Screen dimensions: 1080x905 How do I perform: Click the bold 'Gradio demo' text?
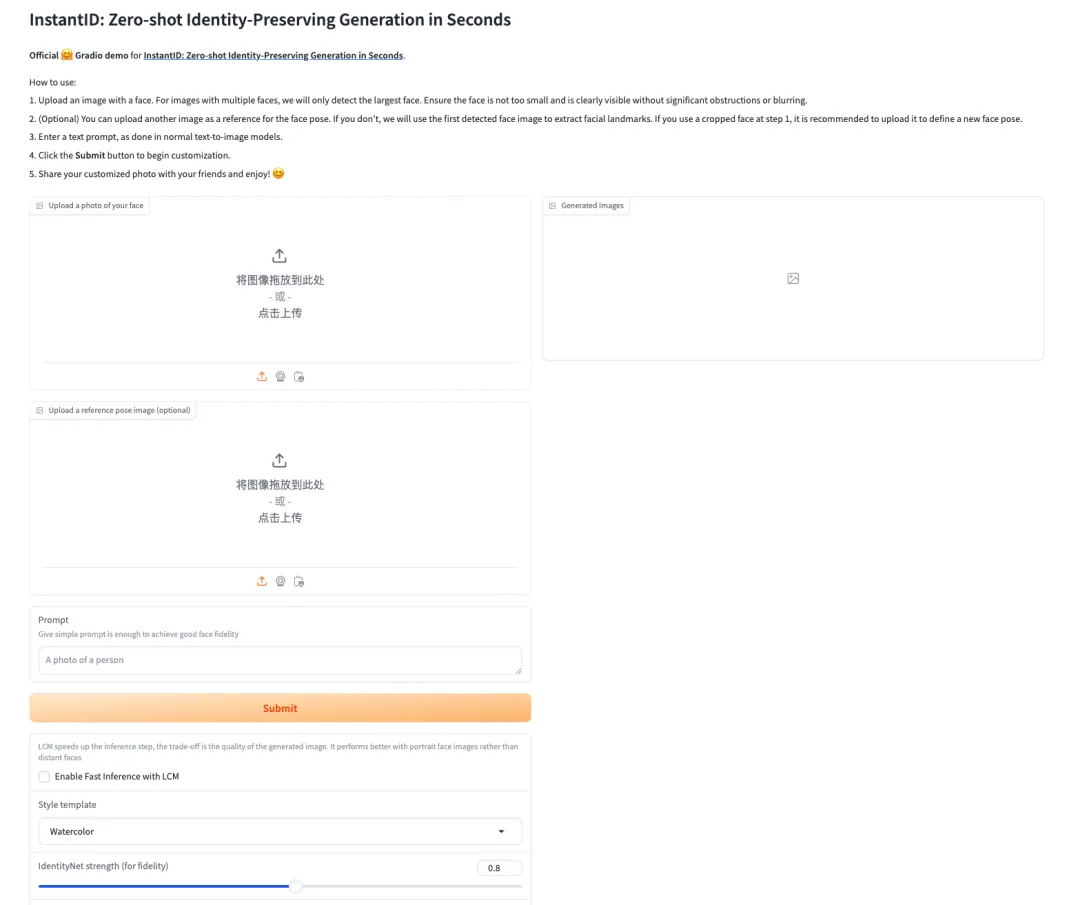[101, 56]
